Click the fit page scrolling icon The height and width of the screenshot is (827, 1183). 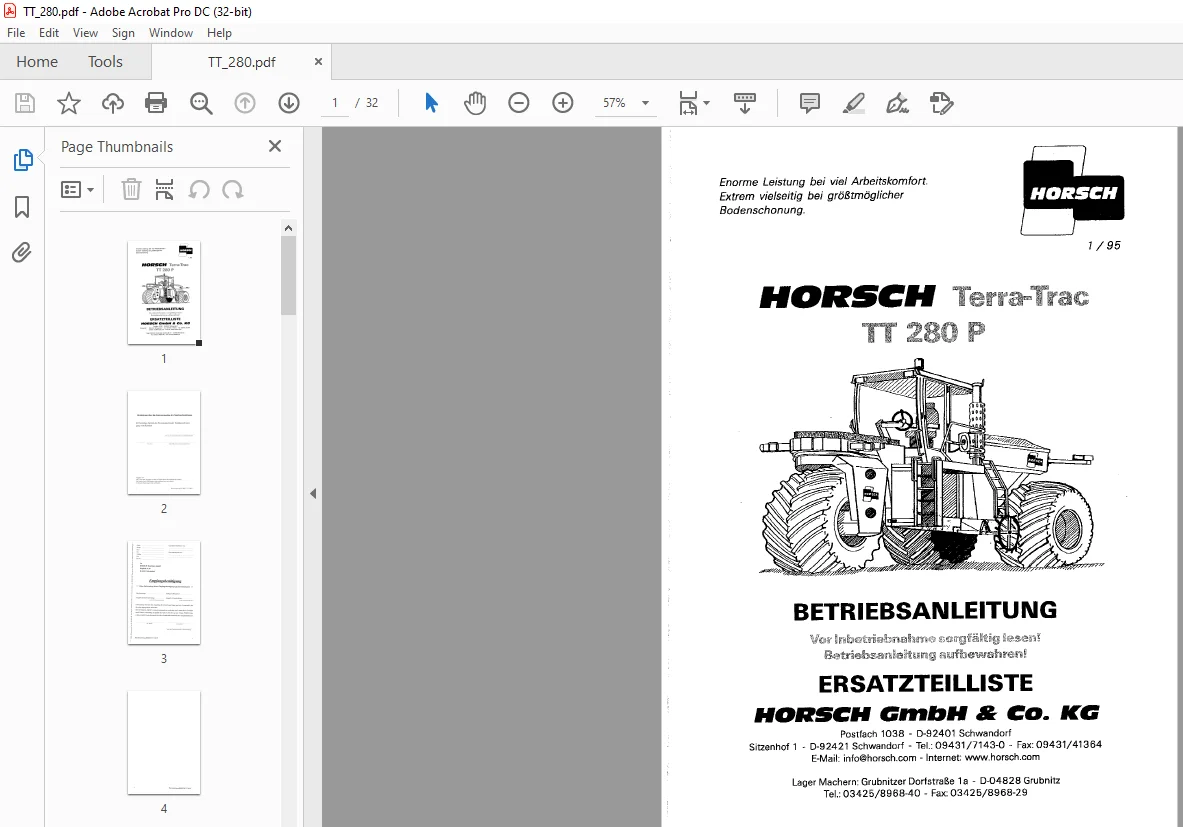[689, 103]
